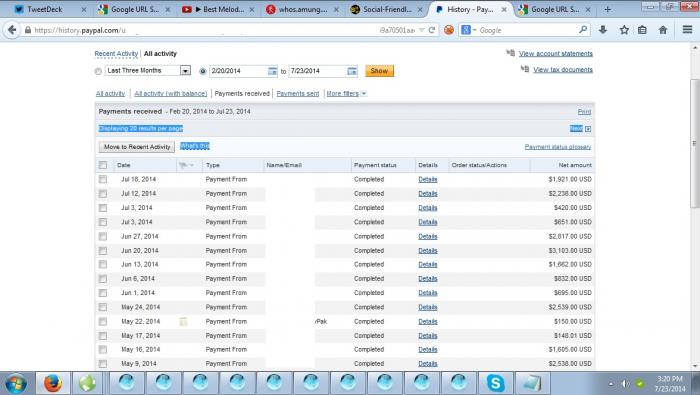Click the green globe taskbar icon
Viewport: 700px width, 395px height.
pos(88,383)
